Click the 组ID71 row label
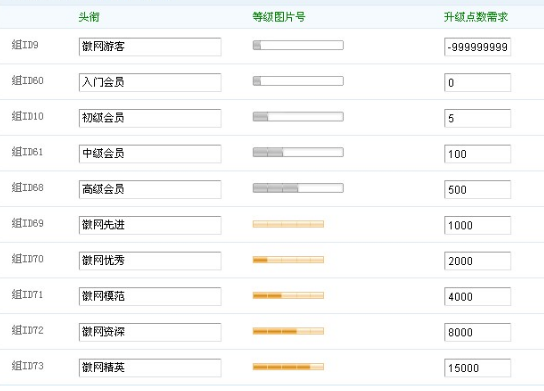The image size is (544, 391). pyautogui.click(x=27, y=295)
